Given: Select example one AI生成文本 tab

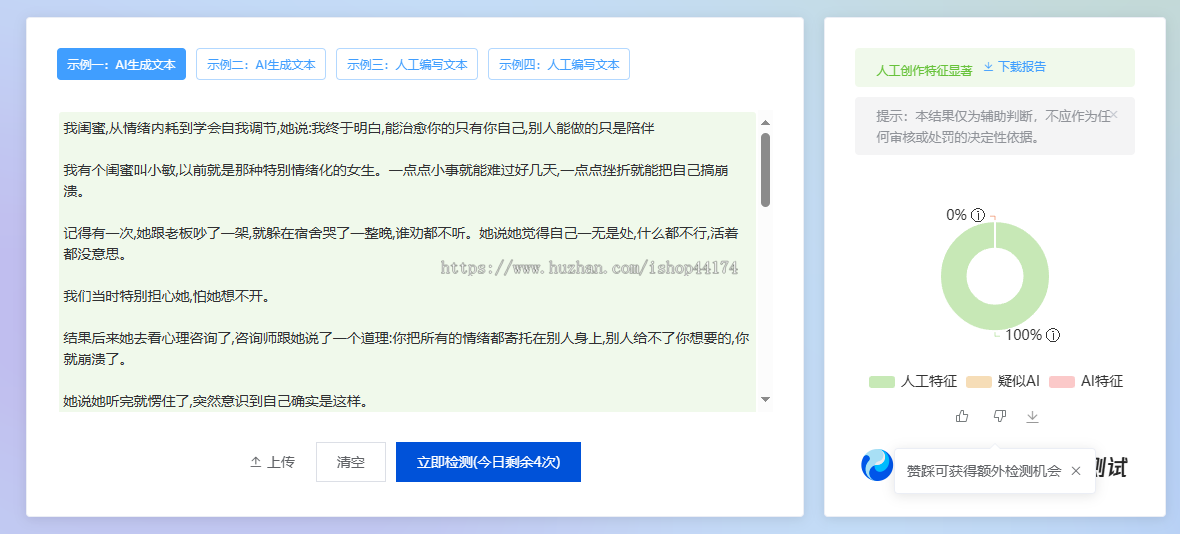Looking at the screenshot, I should [x=121, y=64].
